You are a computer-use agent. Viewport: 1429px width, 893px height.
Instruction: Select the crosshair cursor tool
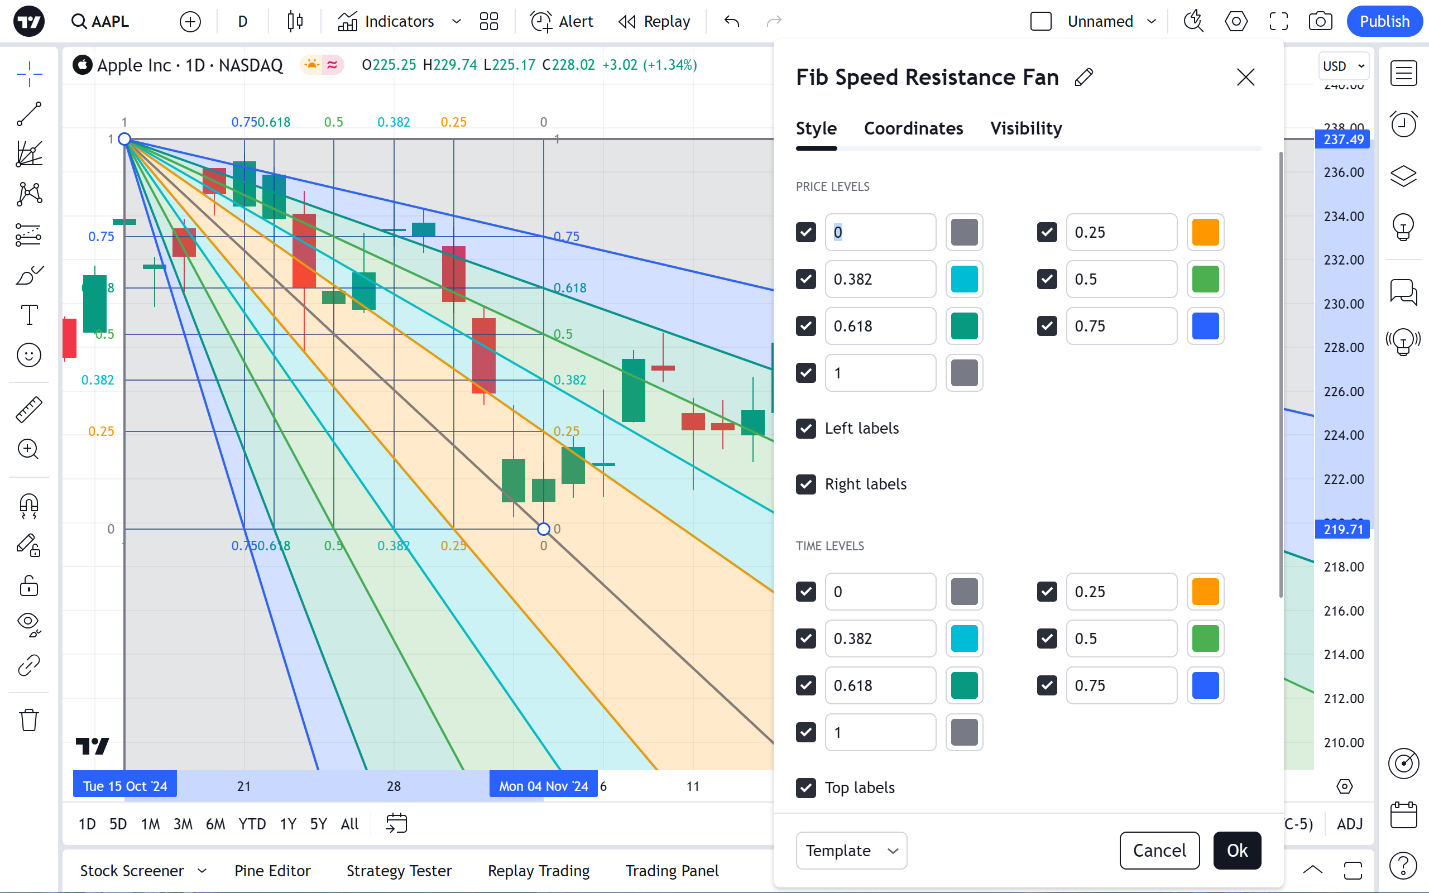tap(29, 73)
